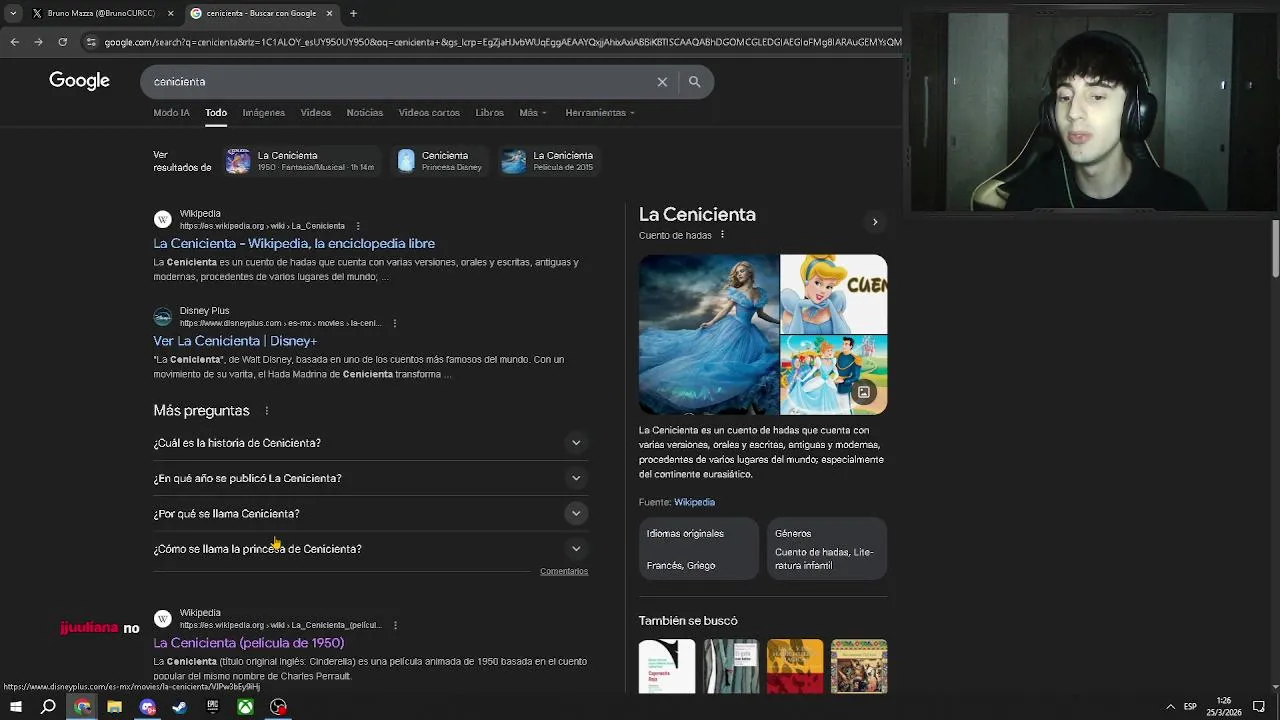1280x720 pixels.
Task: Open options menu for 1950 film result
Action: point(395,625)
